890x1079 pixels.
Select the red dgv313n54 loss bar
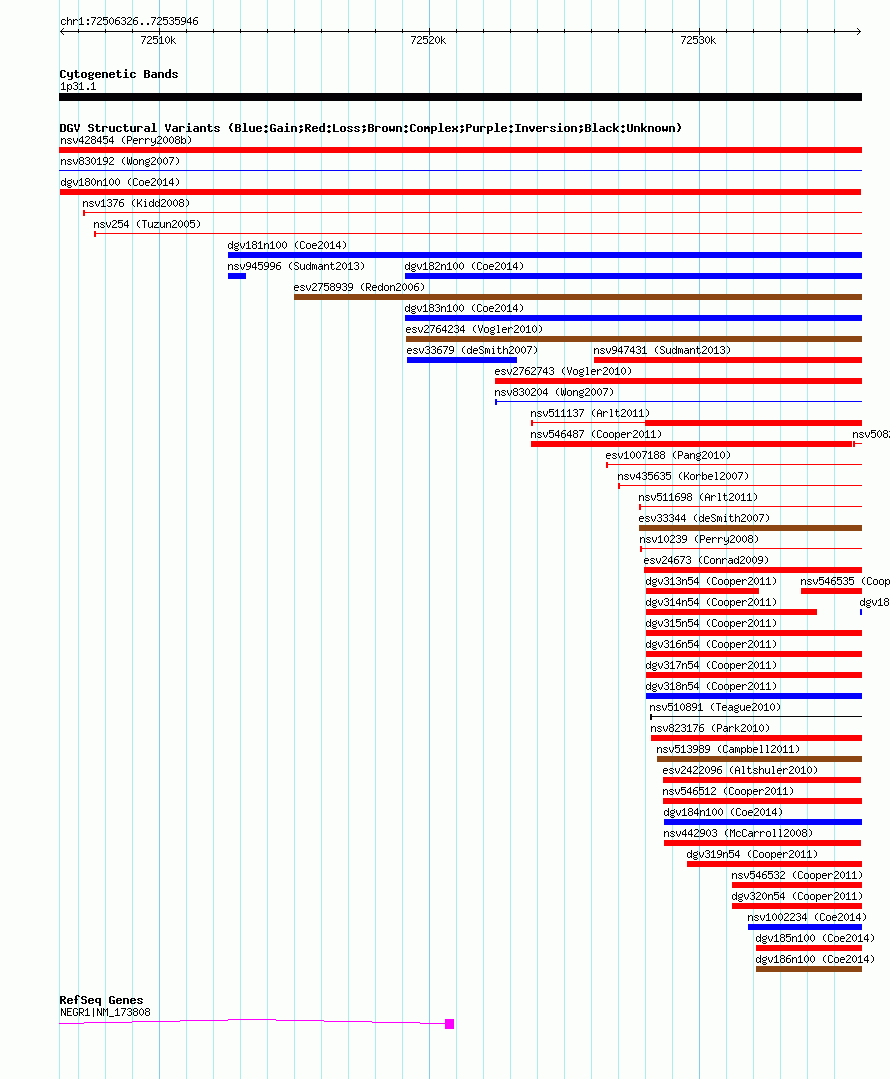(702, 591)
